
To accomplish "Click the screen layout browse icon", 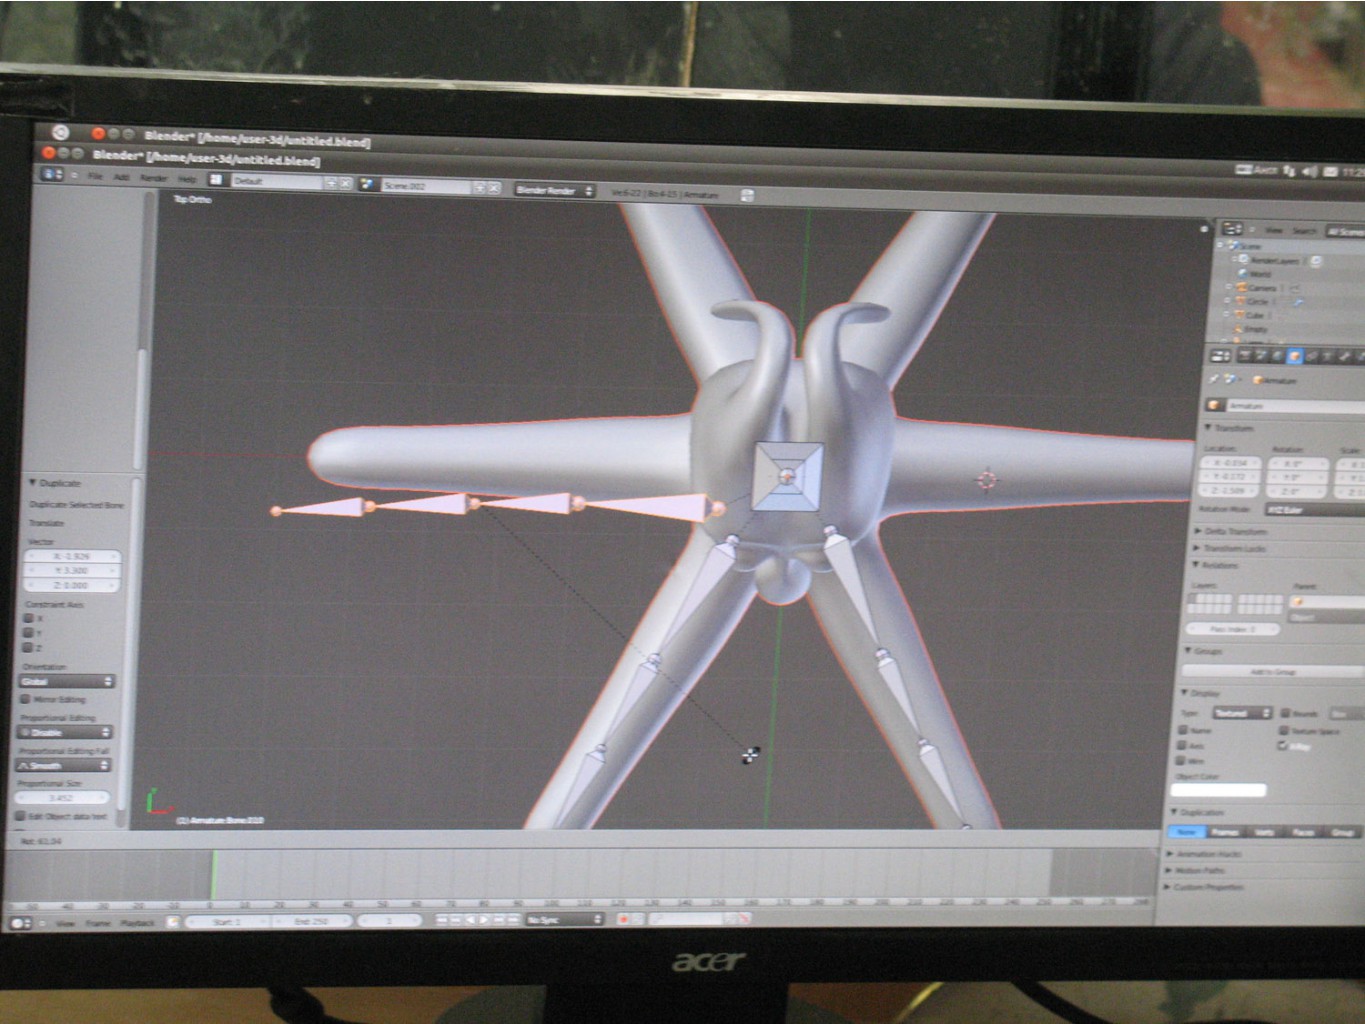I will 216,180.
